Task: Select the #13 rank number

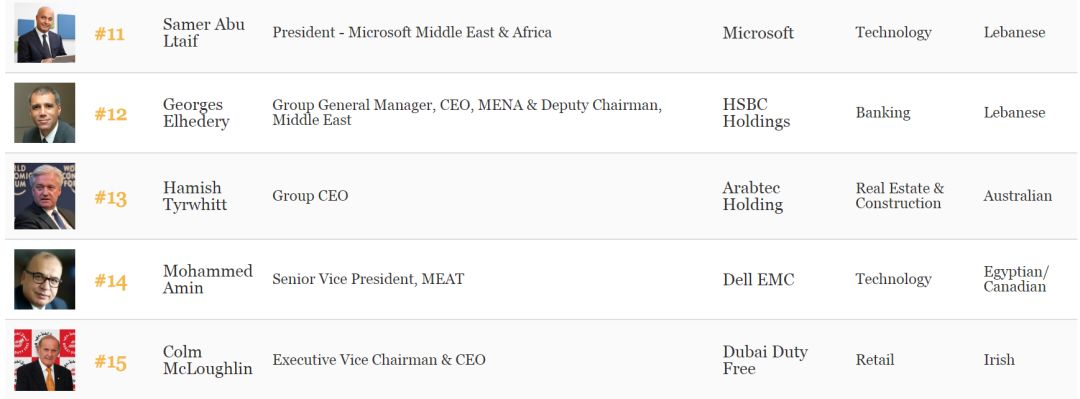Action: coord(111,198)
